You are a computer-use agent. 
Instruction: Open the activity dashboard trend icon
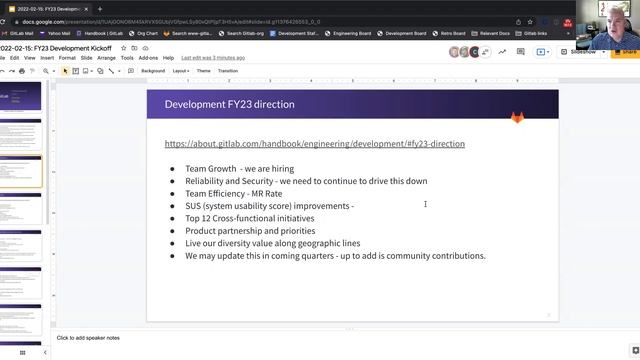pyautogui.click(x=502, y=52)
